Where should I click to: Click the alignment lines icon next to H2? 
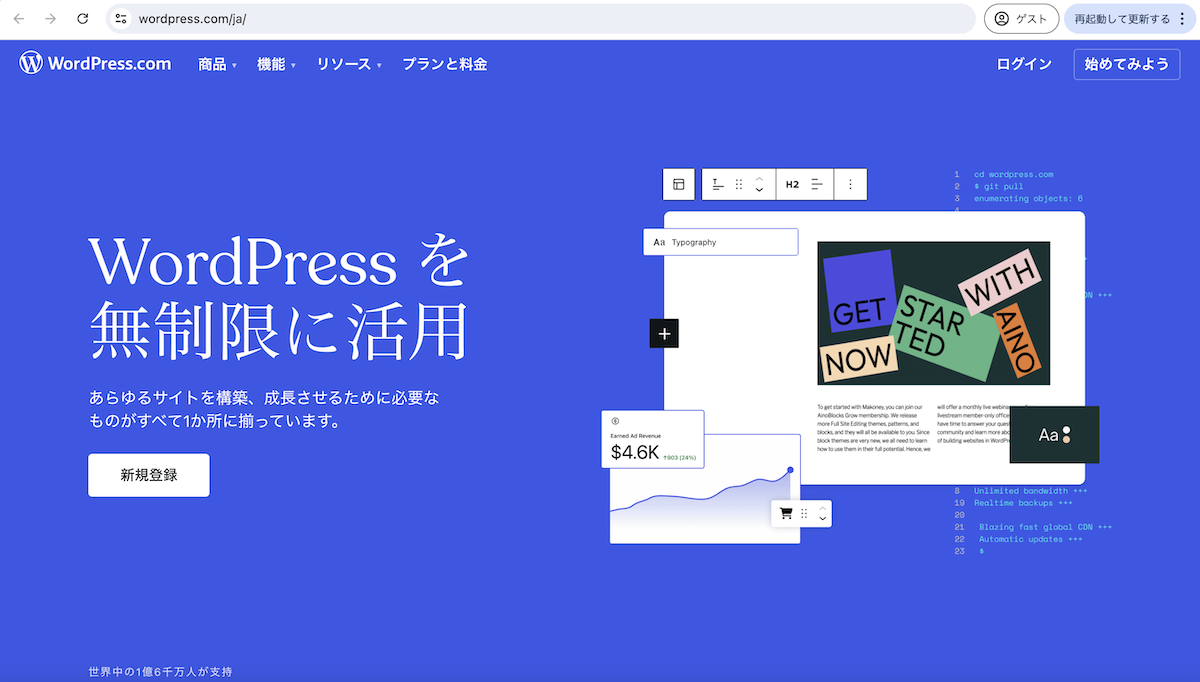(x=817, y=184)
